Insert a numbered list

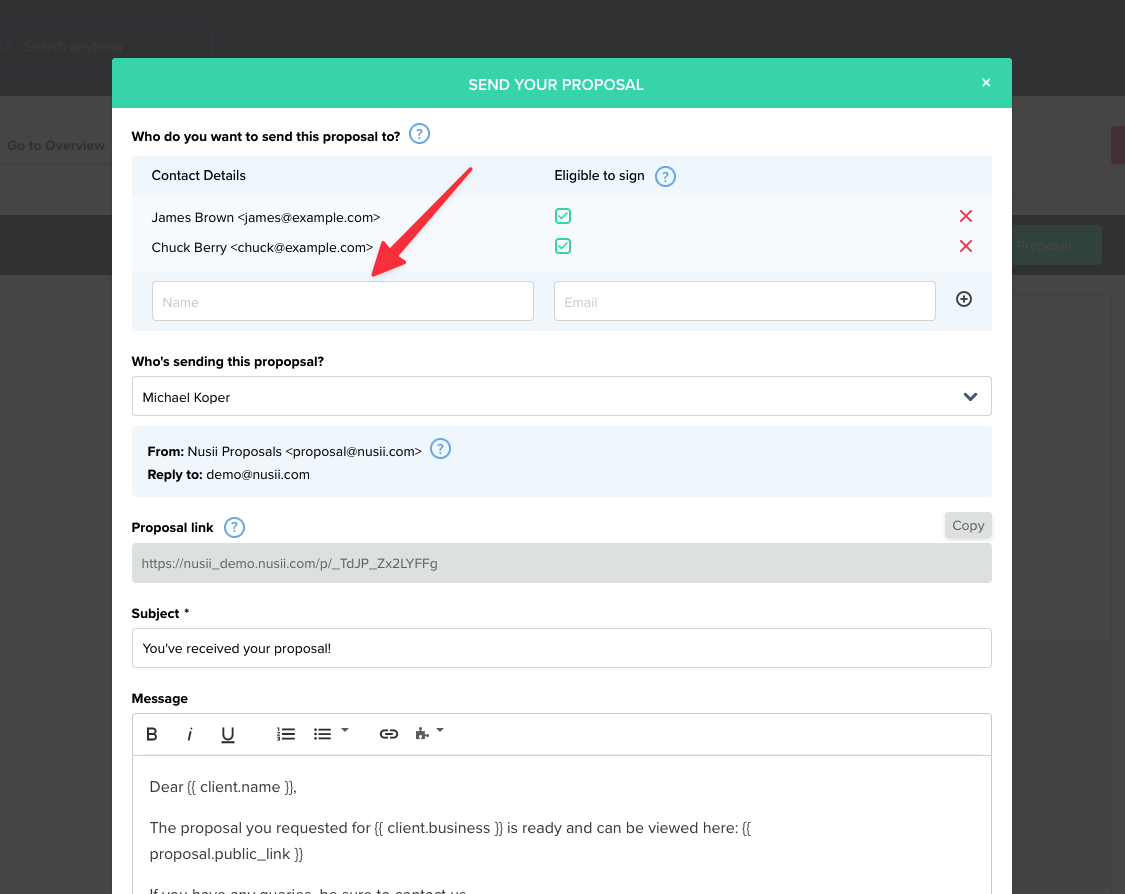tap(286, 734)
